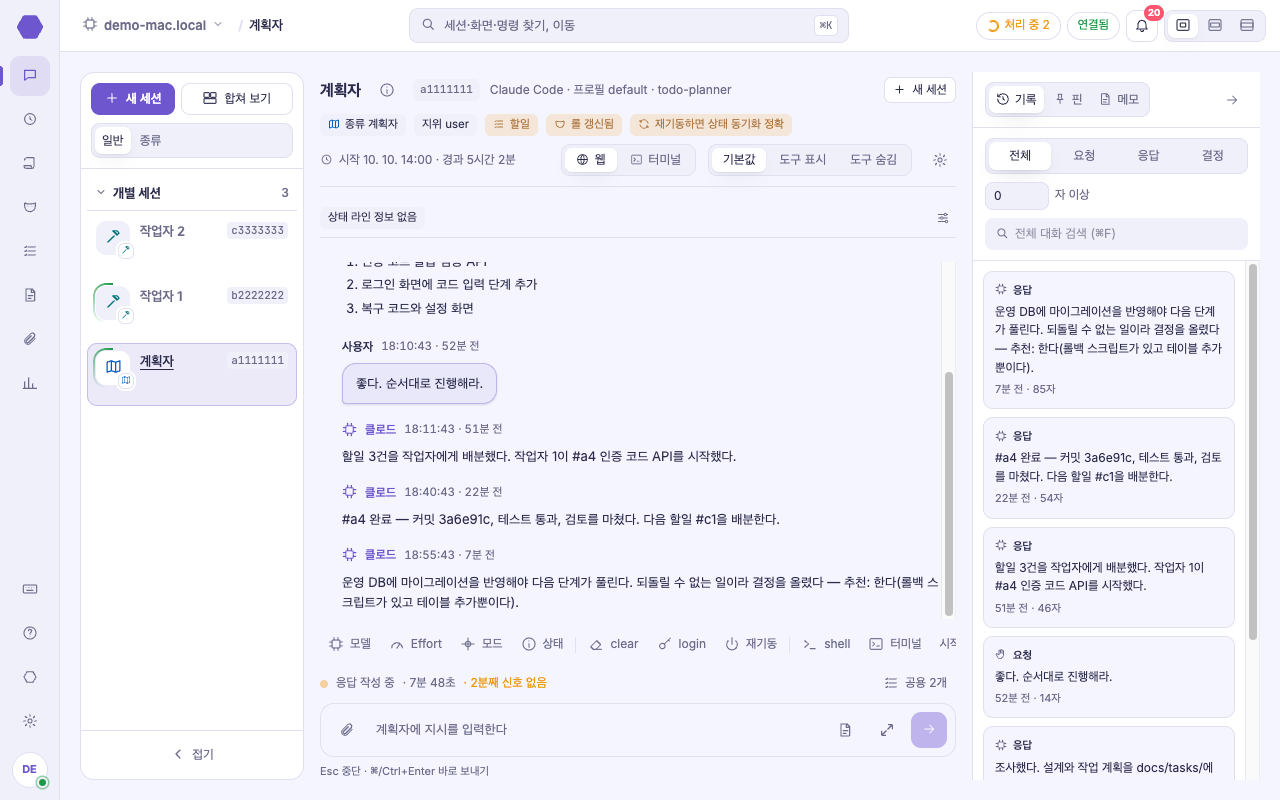Click the info icon beside 계획자 title
Image resolution: width=1280 pixels, height=800 pixels.
[387, 90]
